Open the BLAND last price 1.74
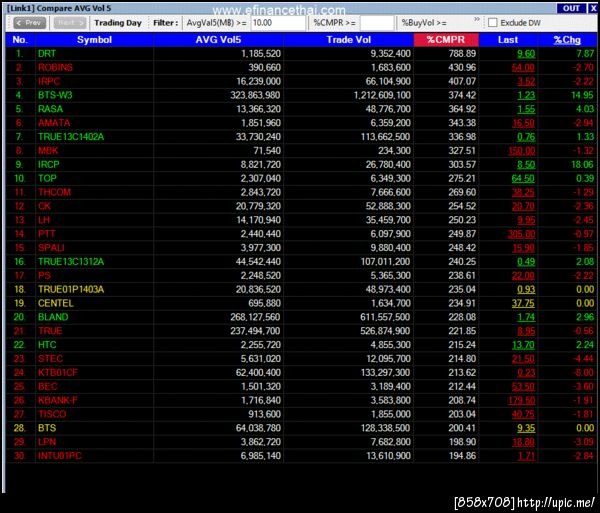 pyautogui.click(x=526, y=317)
